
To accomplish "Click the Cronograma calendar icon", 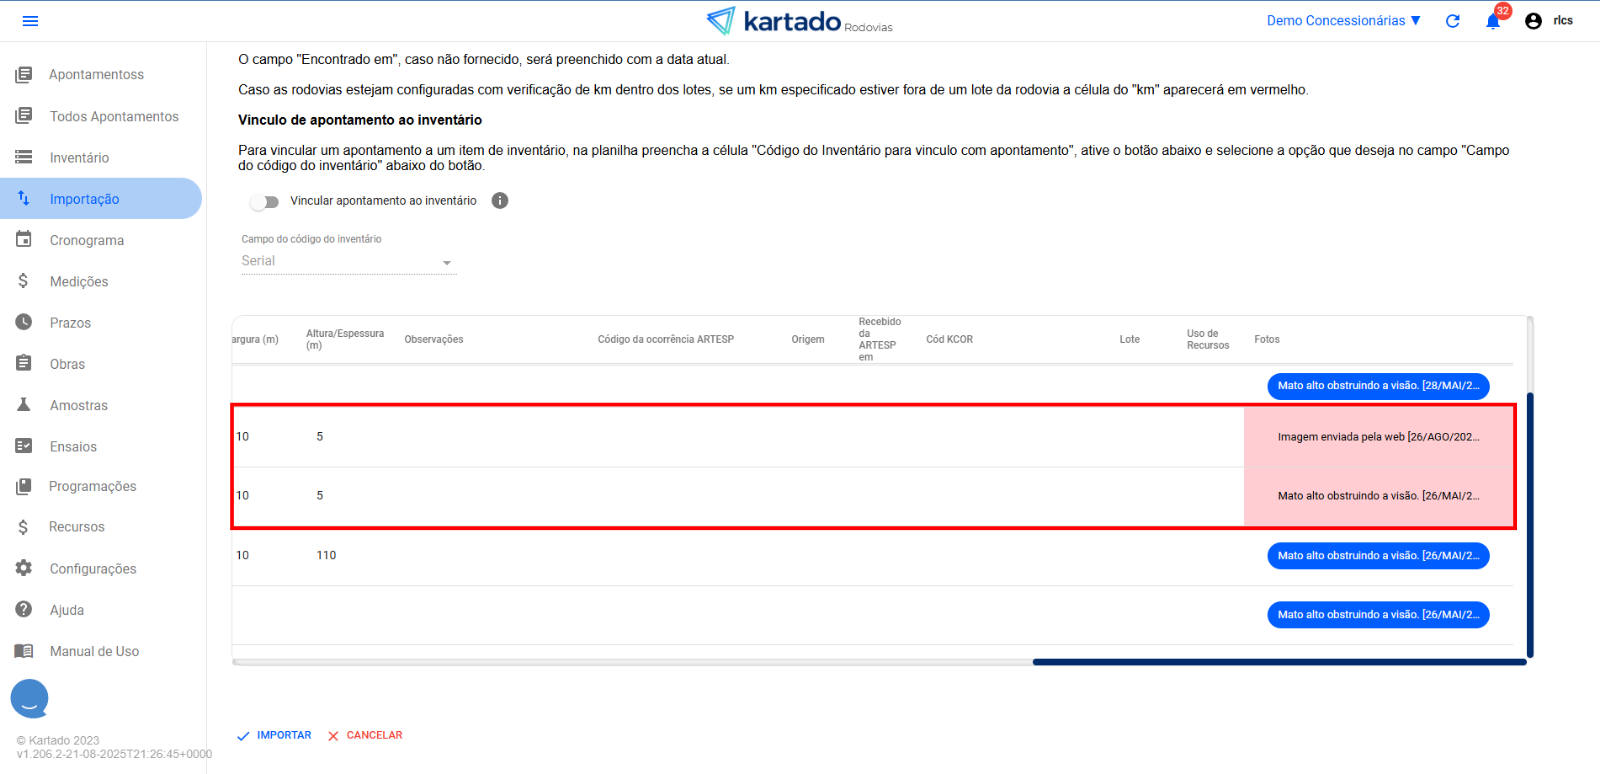I will click(x=24, y=240).
